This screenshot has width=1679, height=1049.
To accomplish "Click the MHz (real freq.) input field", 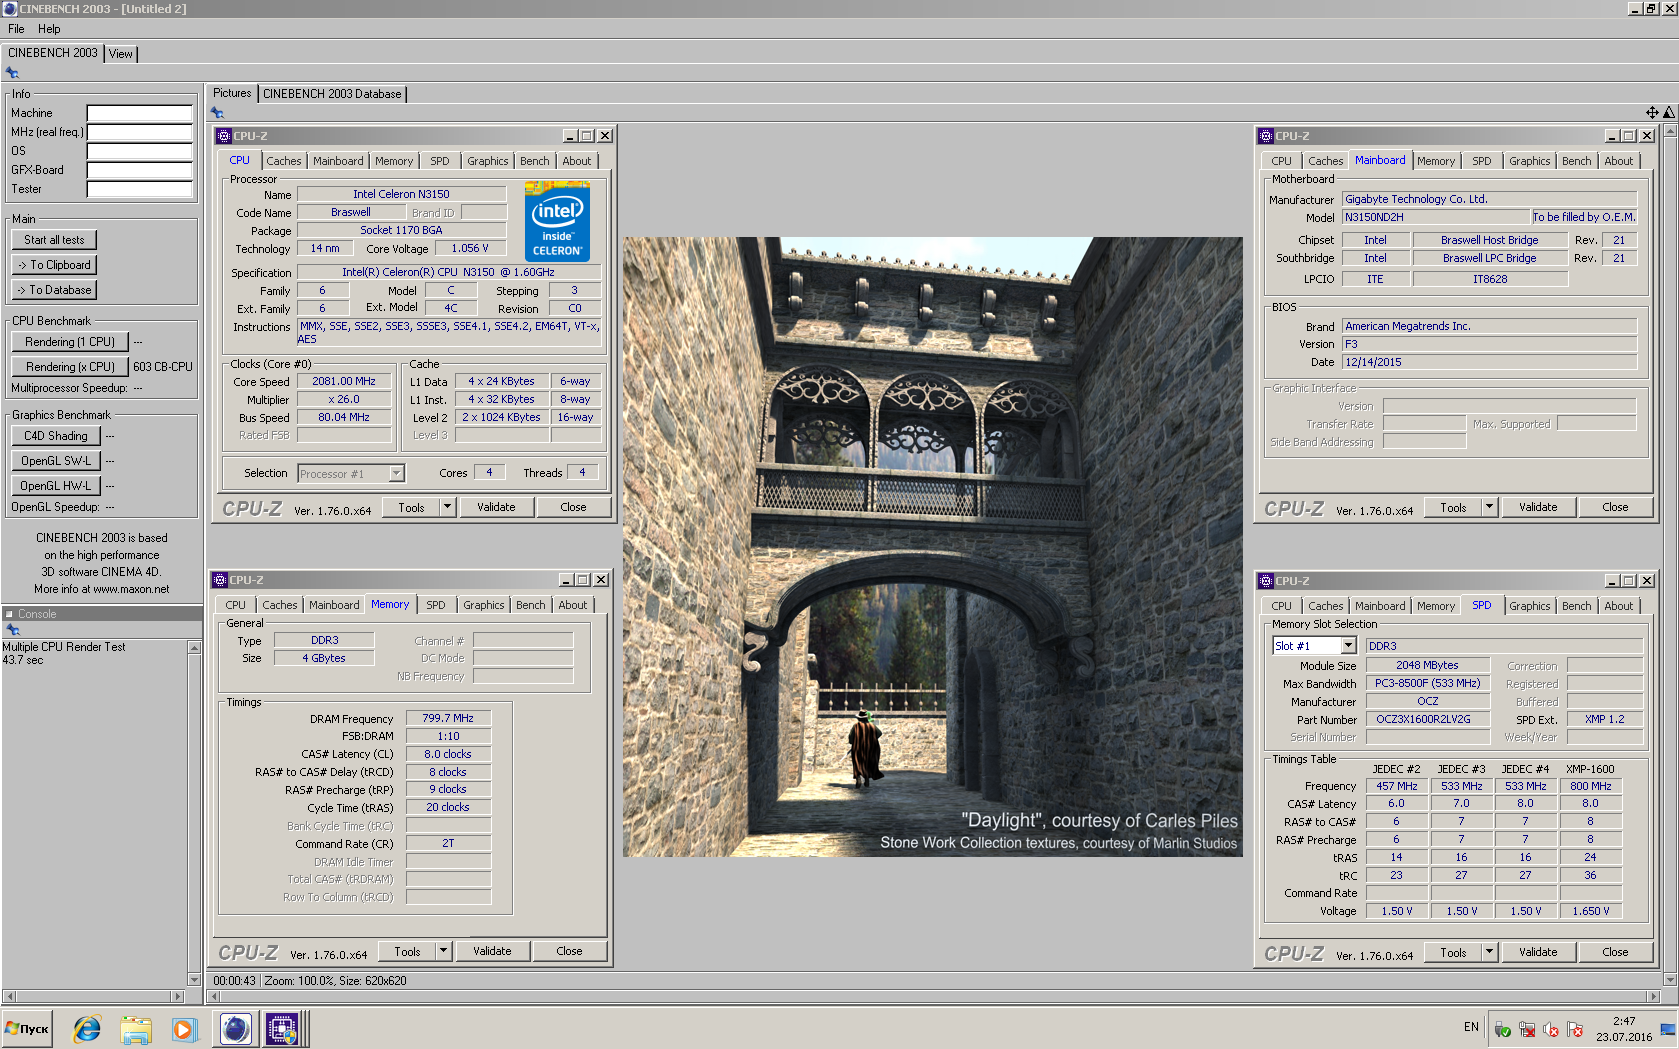I will pos(139,132).
